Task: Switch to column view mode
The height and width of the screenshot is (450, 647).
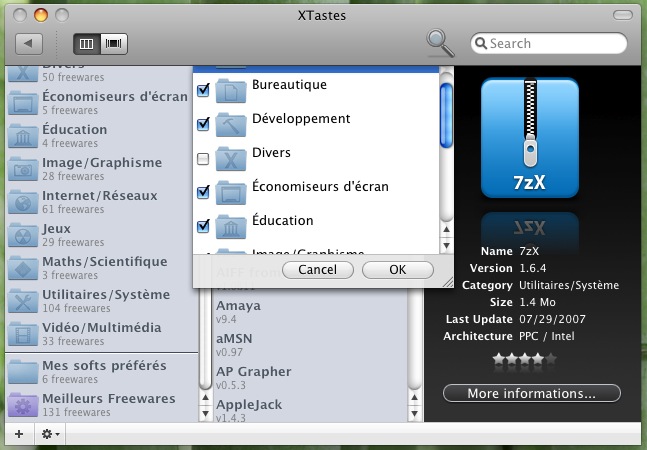Action: point(86,44)
